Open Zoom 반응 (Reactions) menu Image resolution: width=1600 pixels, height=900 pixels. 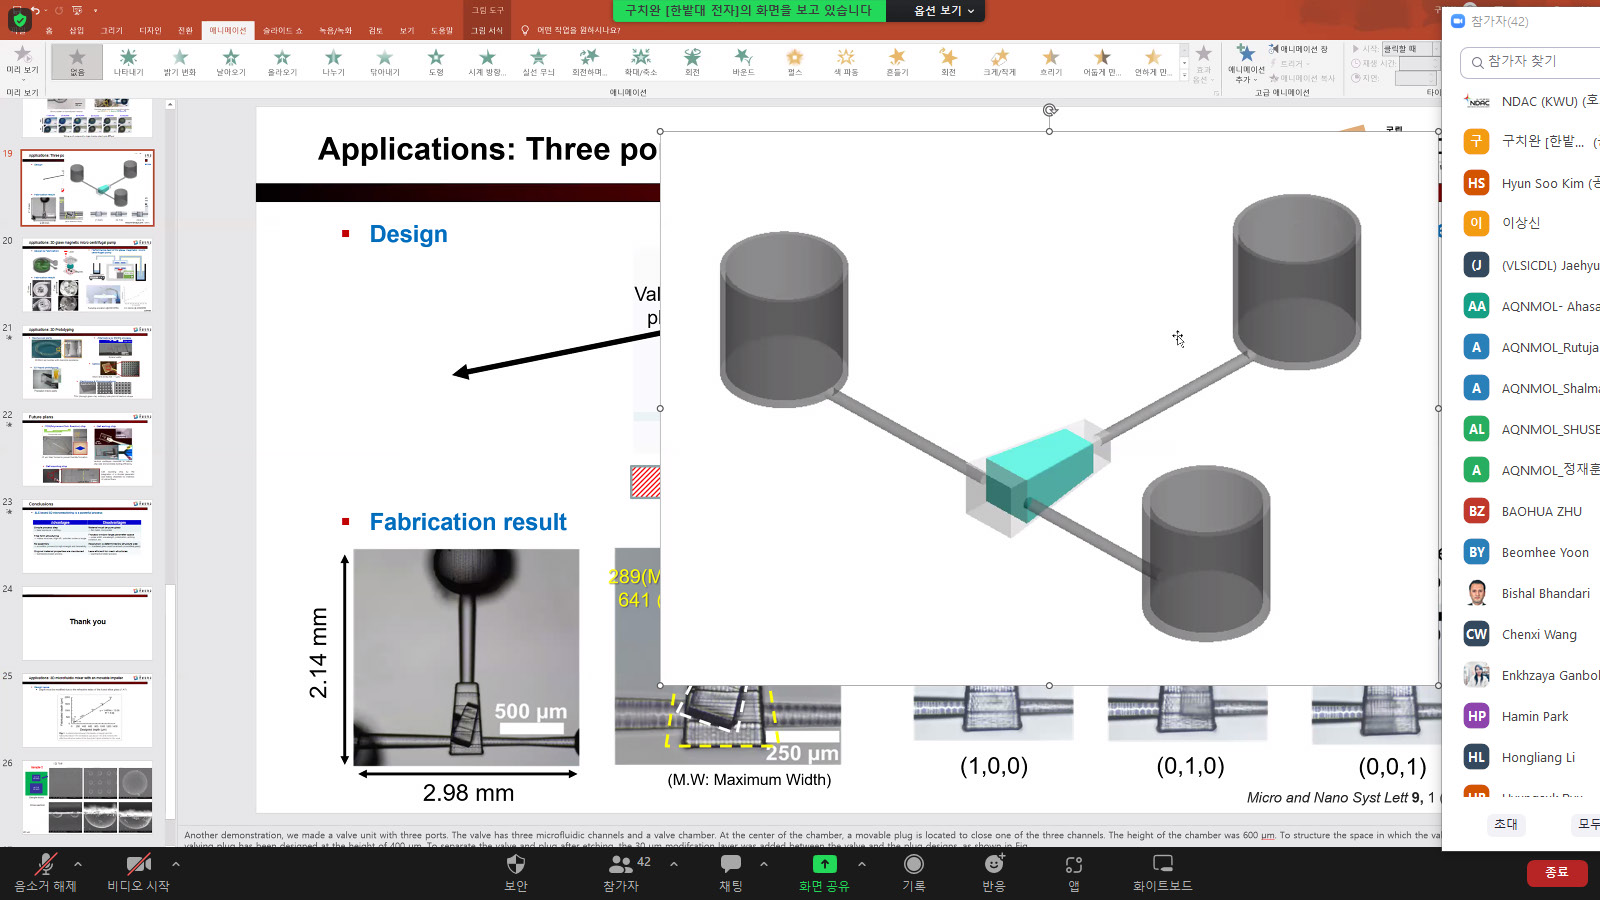point(994,872)
